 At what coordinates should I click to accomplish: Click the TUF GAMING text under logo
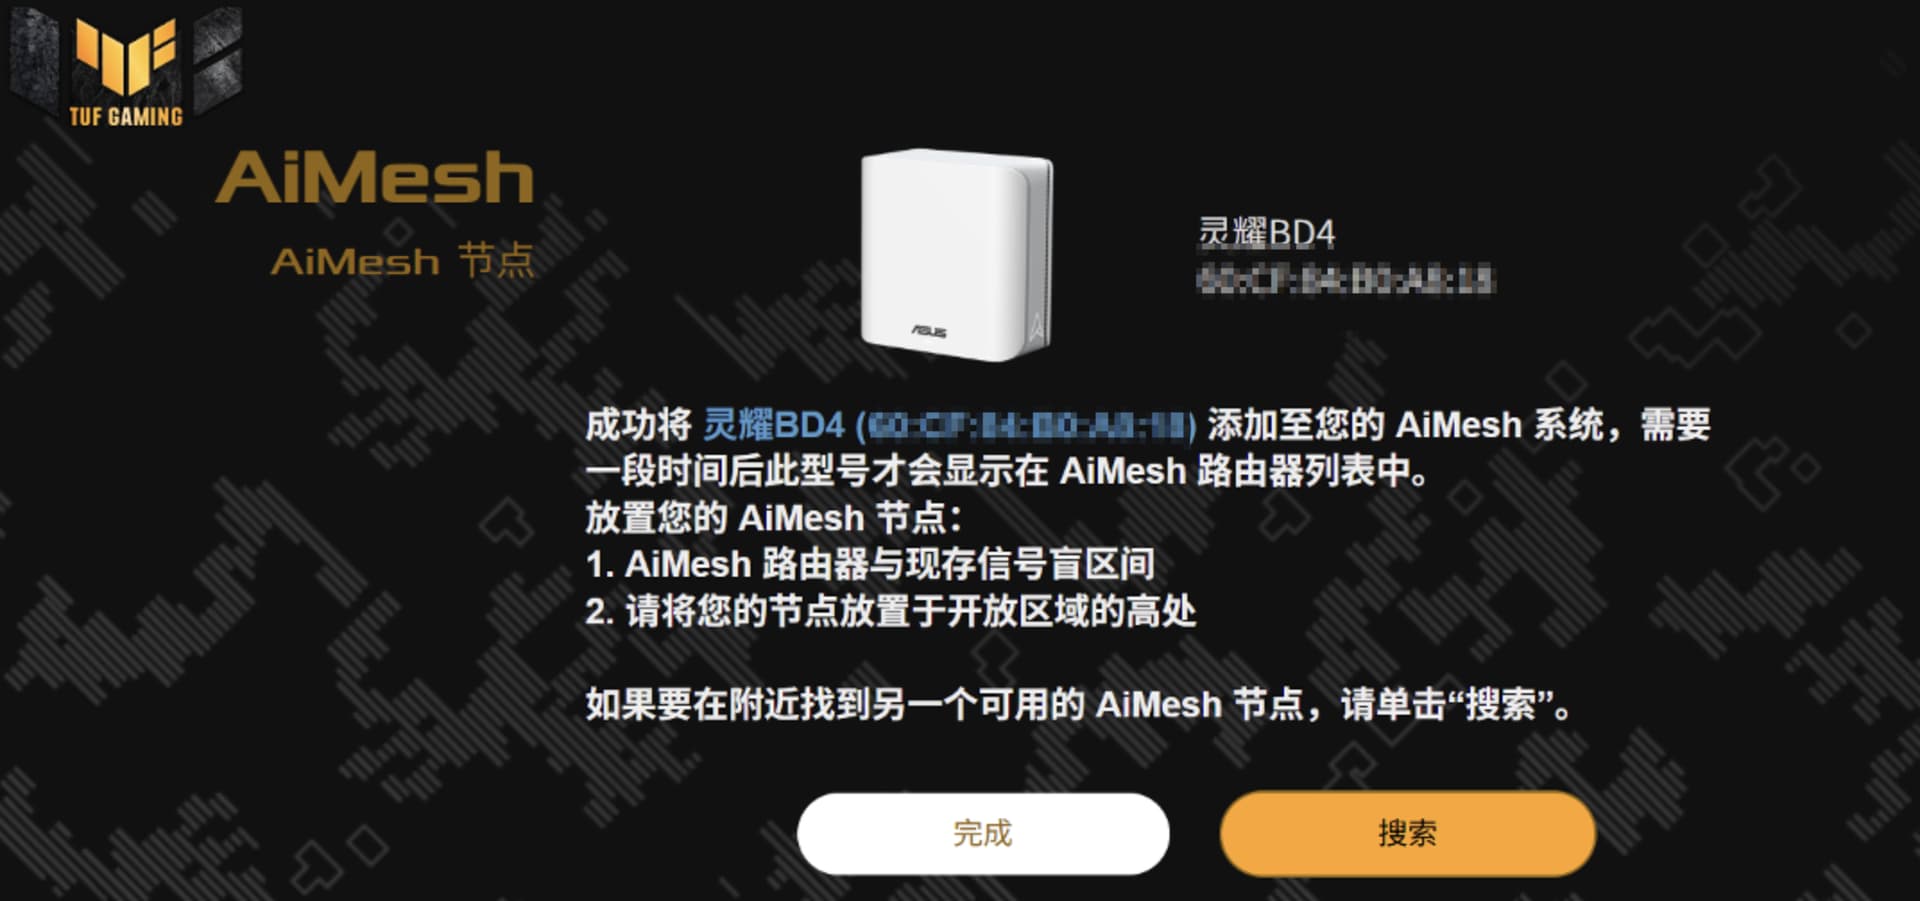tap(126, 116)
